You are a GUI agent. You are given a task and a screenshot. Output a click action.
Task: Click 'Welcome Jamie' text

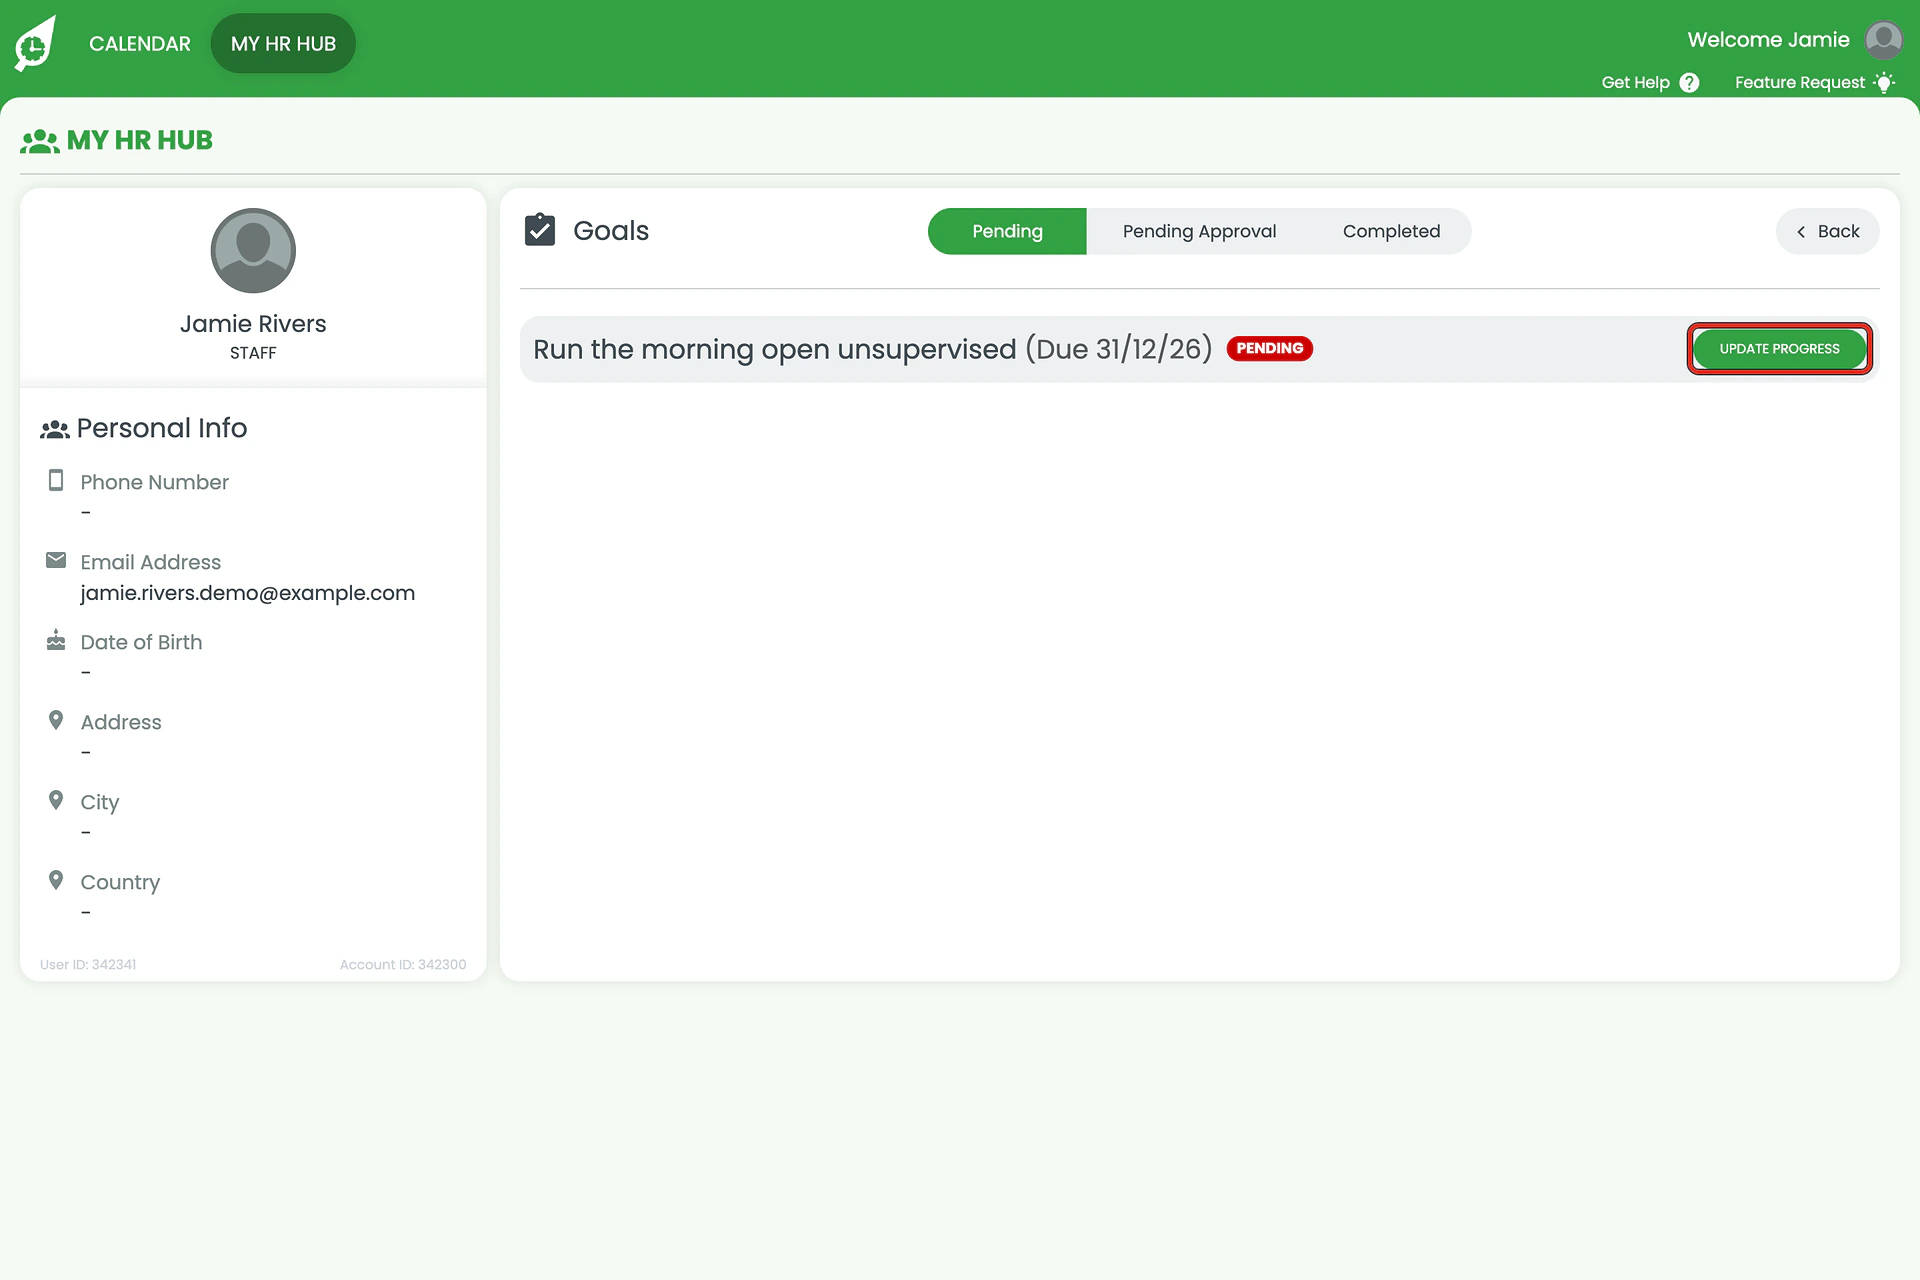pyautogui.click(x=1768, y=40)
